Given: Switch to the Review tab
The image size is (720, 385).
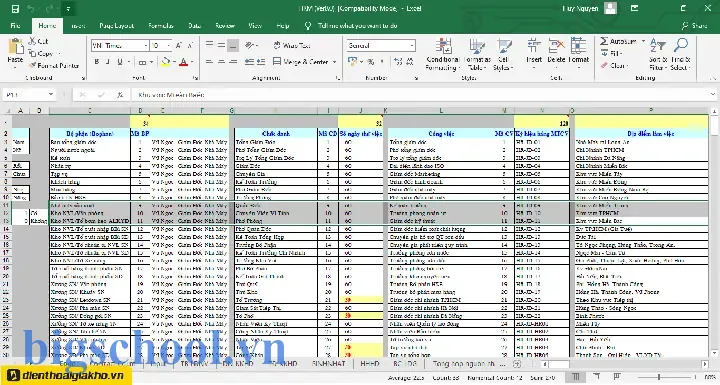Looking at the screenshot, I should pyautogui.click(x=225, y=26).
